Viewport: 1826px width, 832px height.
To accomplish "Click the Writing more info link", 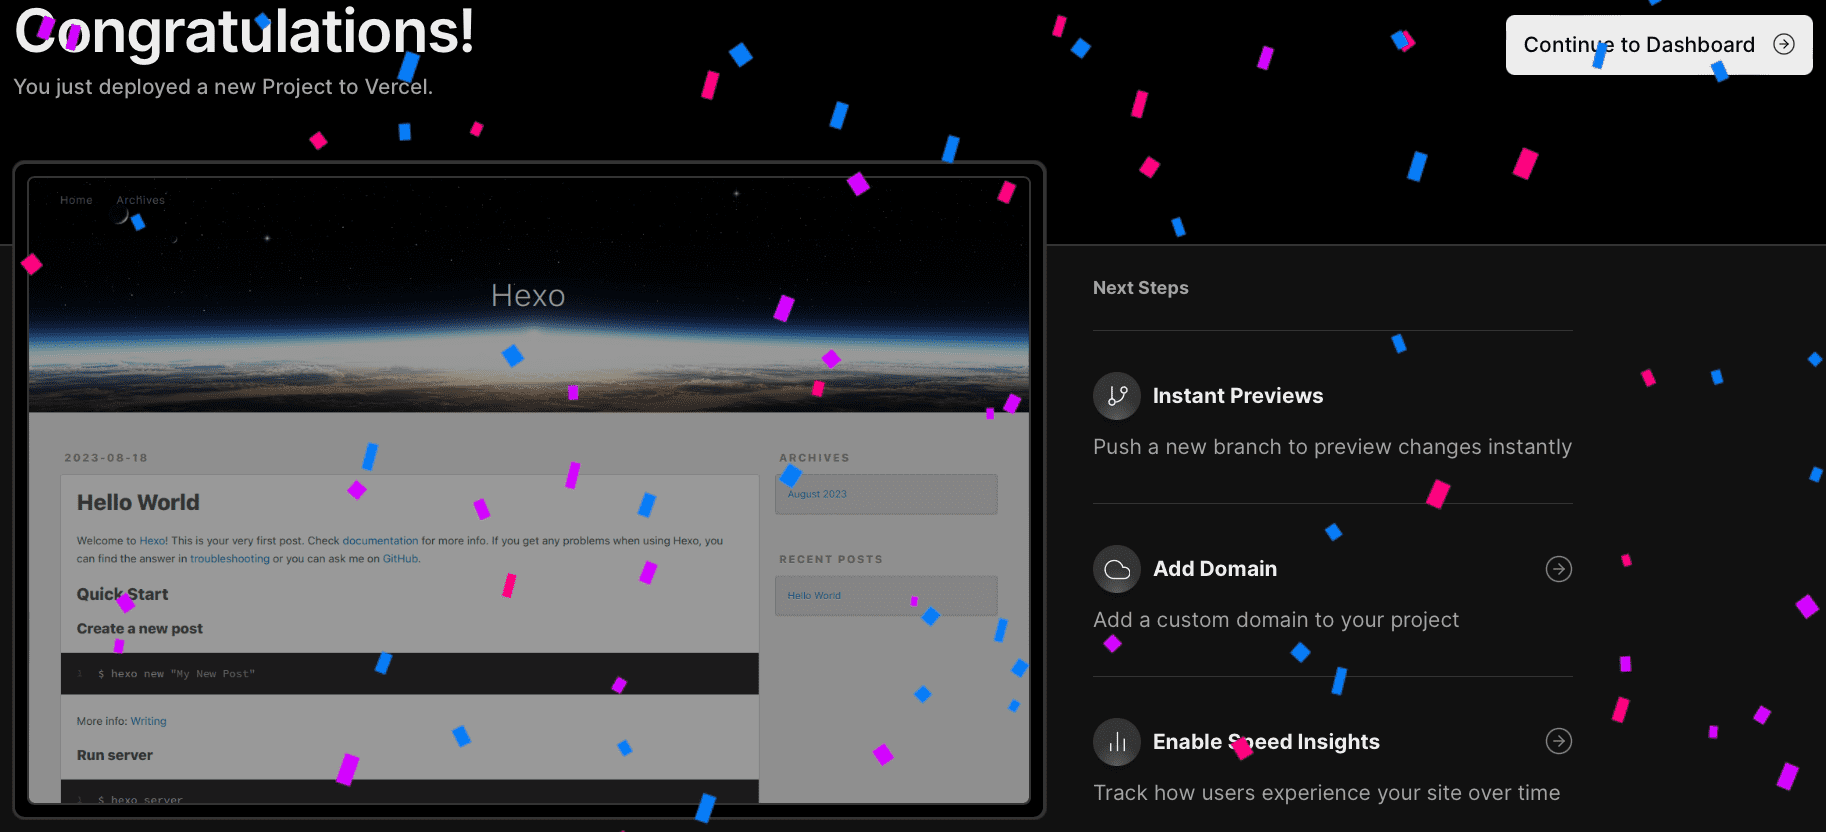I will pyautogui.click(x=148, y=721).
